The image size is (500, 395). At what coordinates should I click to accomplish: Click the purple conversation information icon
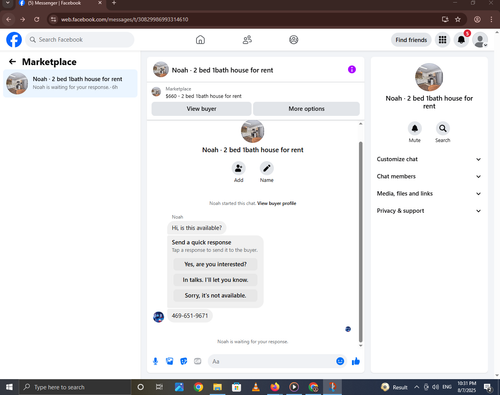tap(352, 69)
